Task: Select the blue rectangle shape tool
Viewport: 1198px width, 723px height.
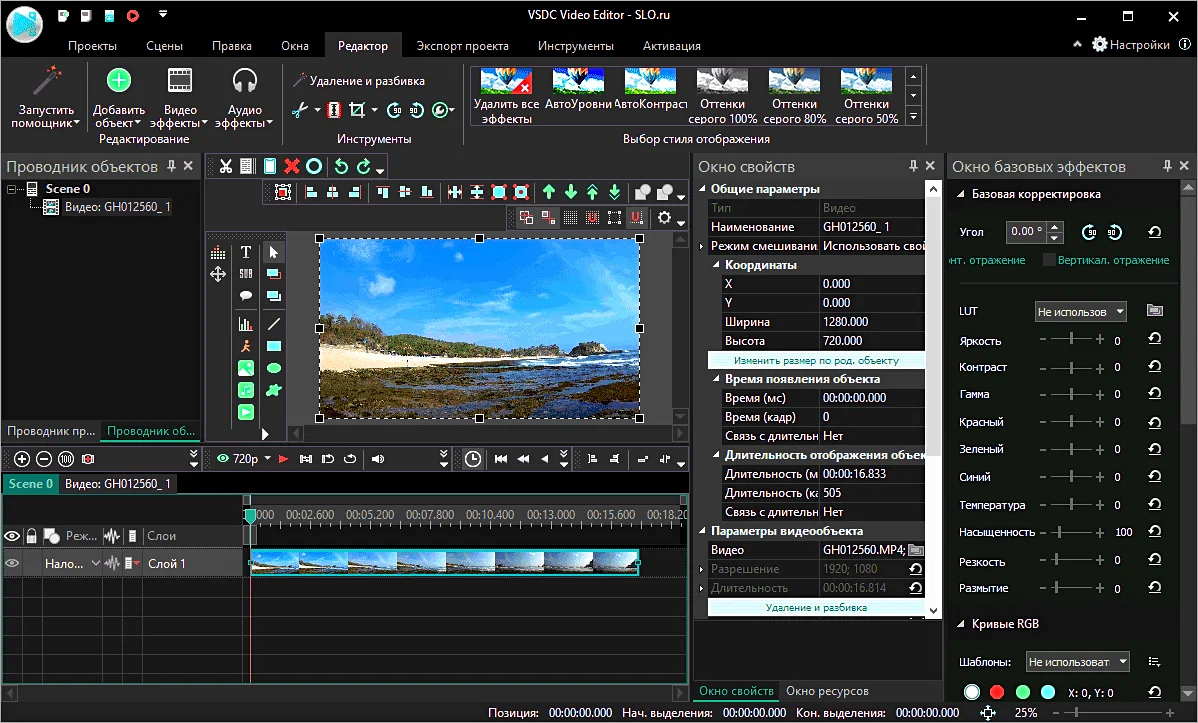Action: click(x=274, y=346)
